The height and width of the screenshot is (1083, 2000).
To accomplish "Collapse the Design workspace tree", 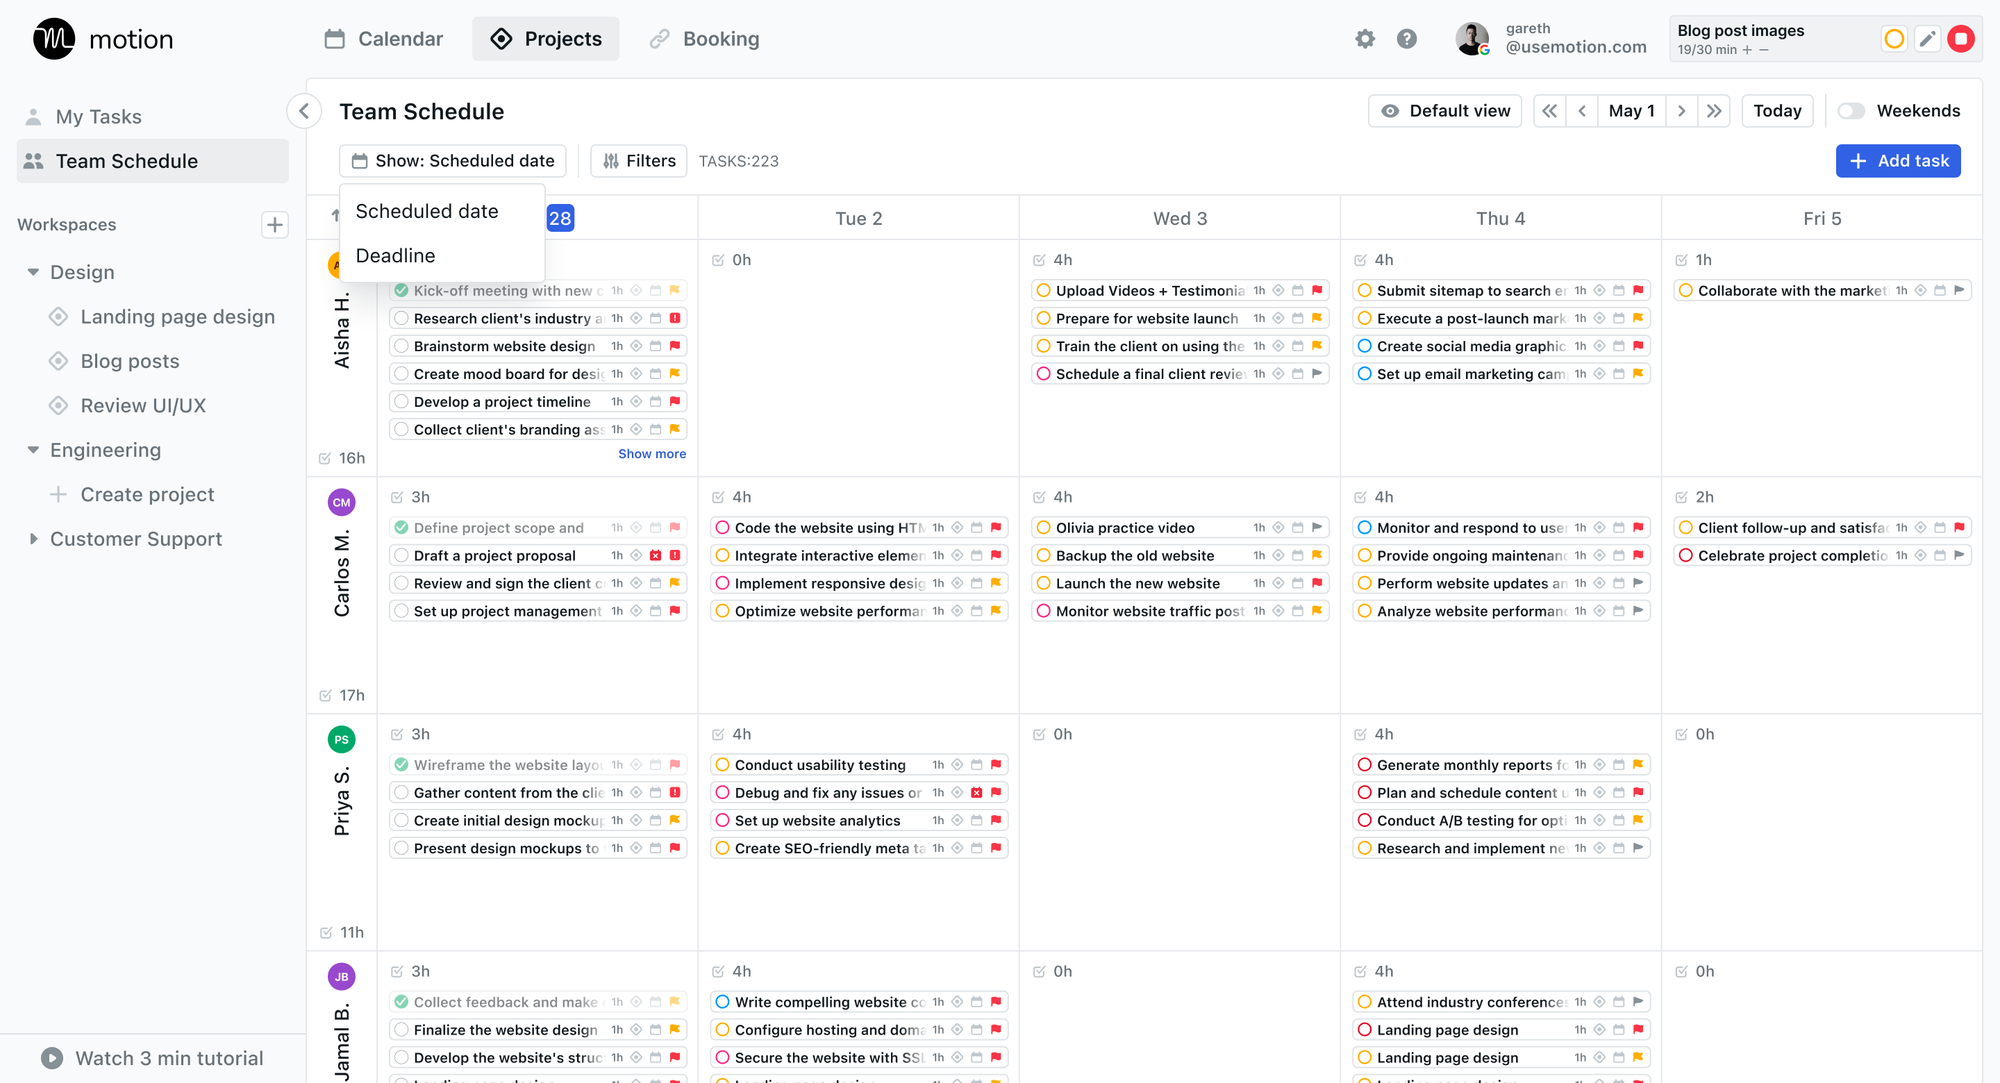I will (x=33, y=272).
